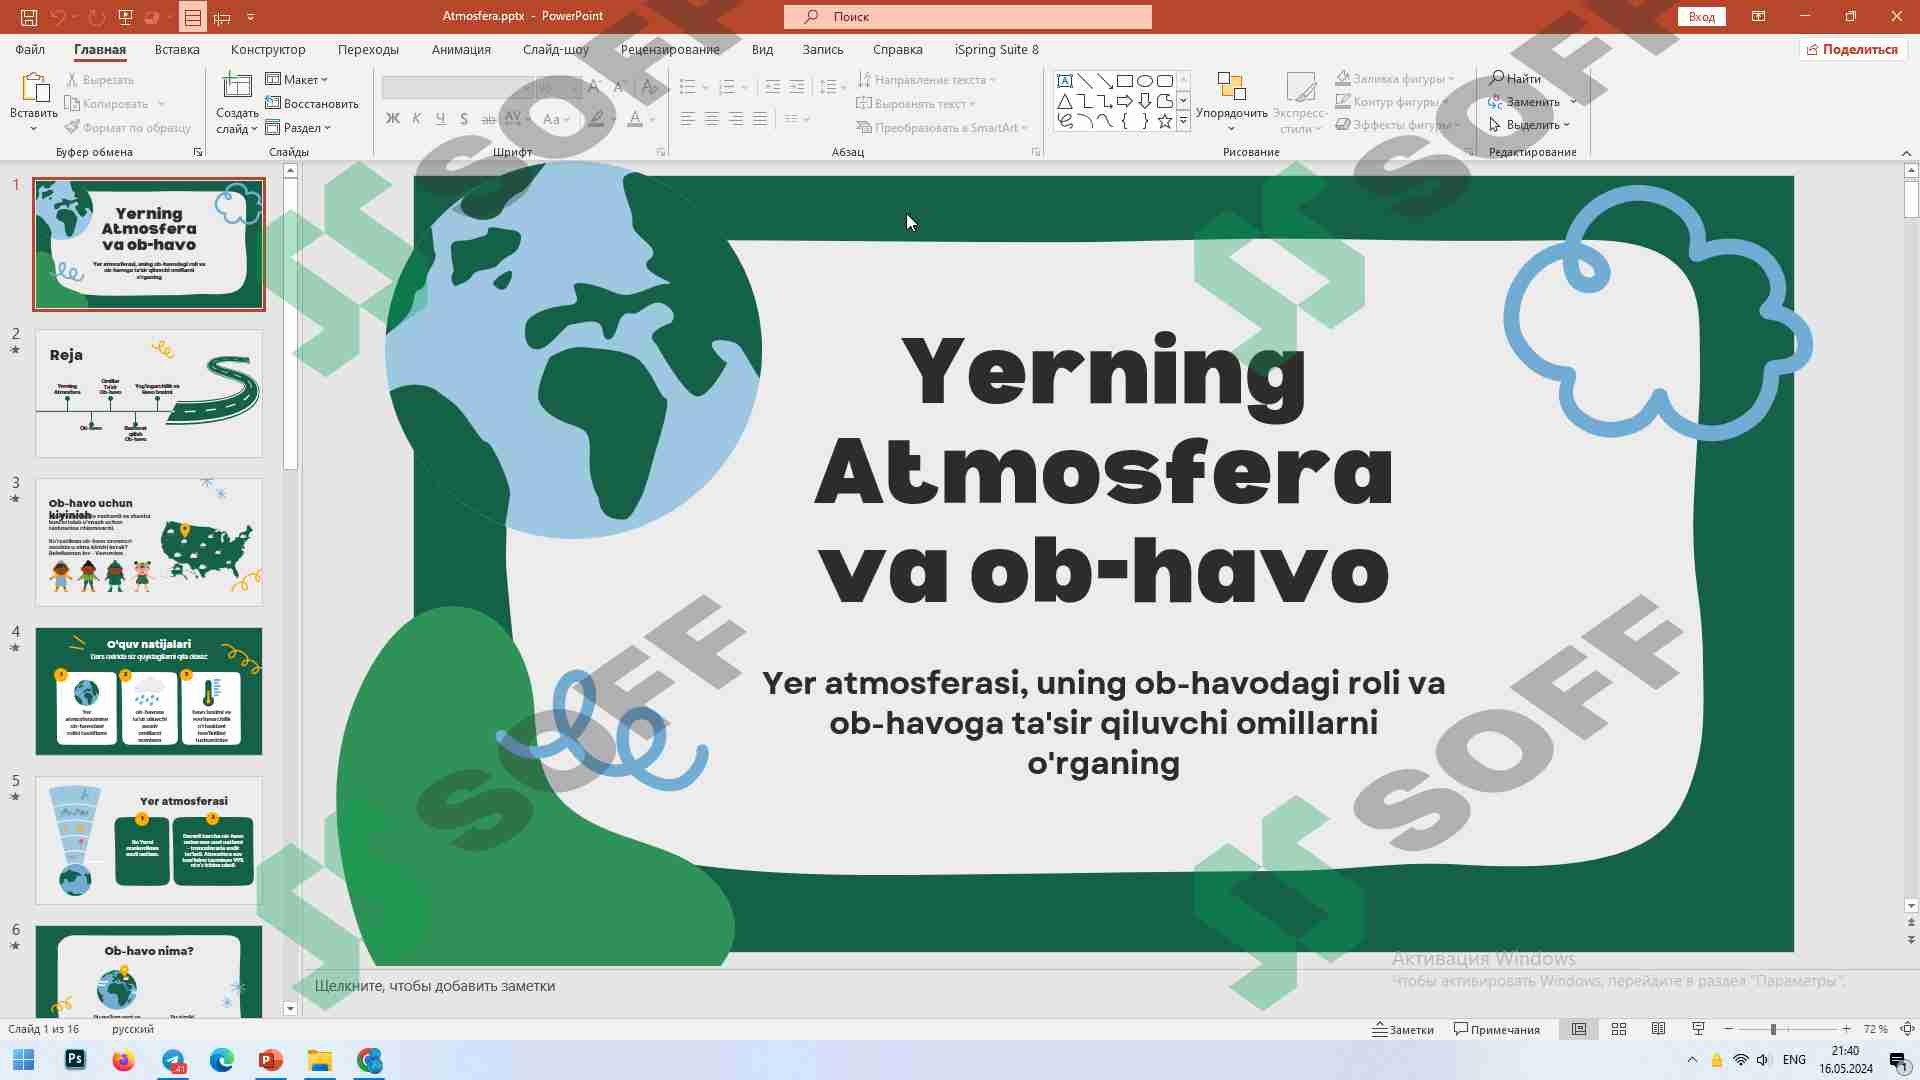The width and height of the screenshot is (1920, 1080).
Task: Toggle the Normal view button
Action: [x=1579, y=1029]
